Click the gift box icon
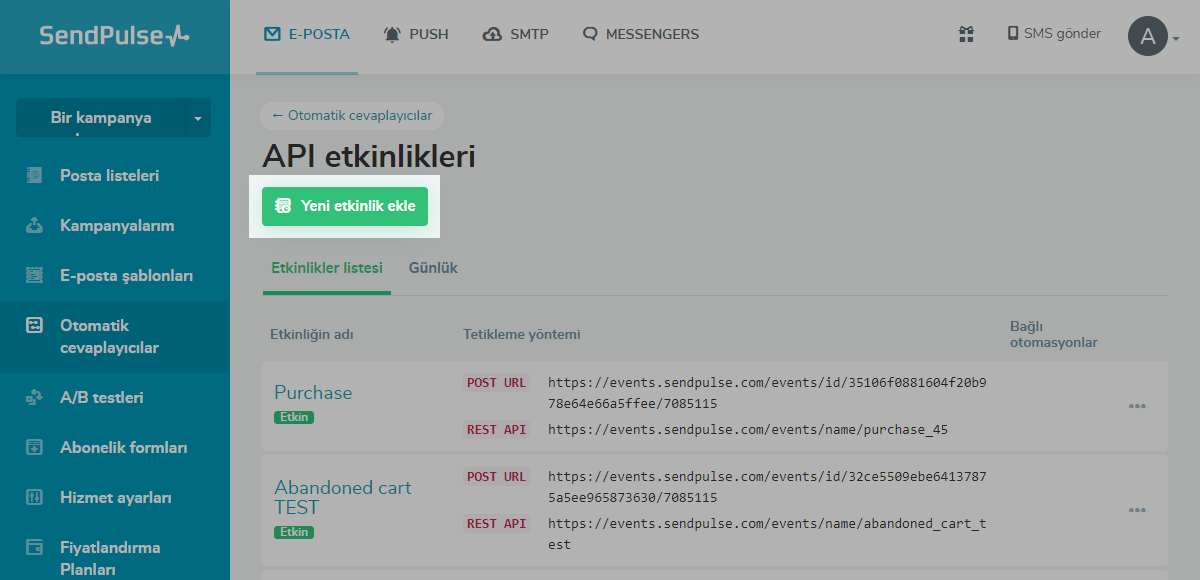This screenshot has width=1200, height=580. [966, 34]
